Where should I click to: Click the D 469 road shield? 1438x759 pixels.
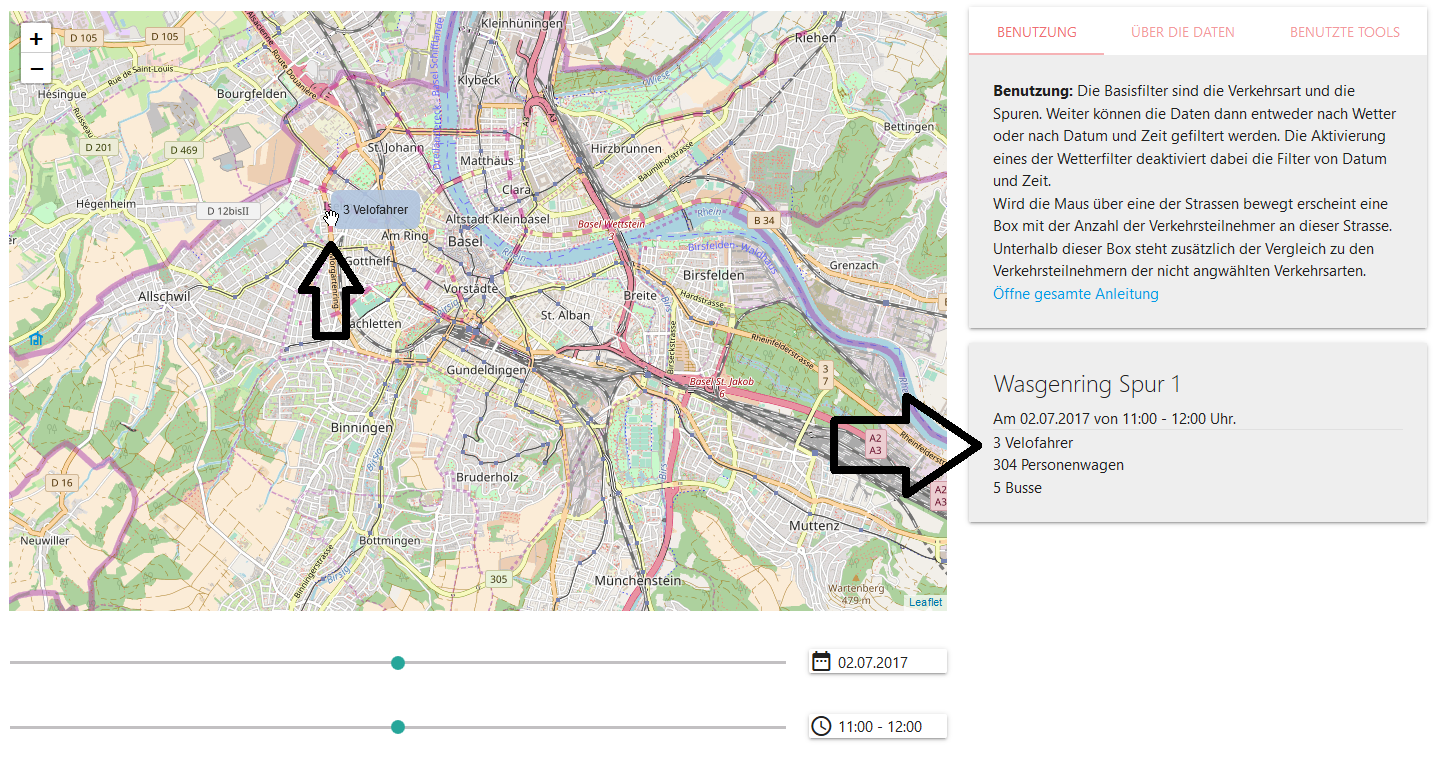(x=184, y=150)
